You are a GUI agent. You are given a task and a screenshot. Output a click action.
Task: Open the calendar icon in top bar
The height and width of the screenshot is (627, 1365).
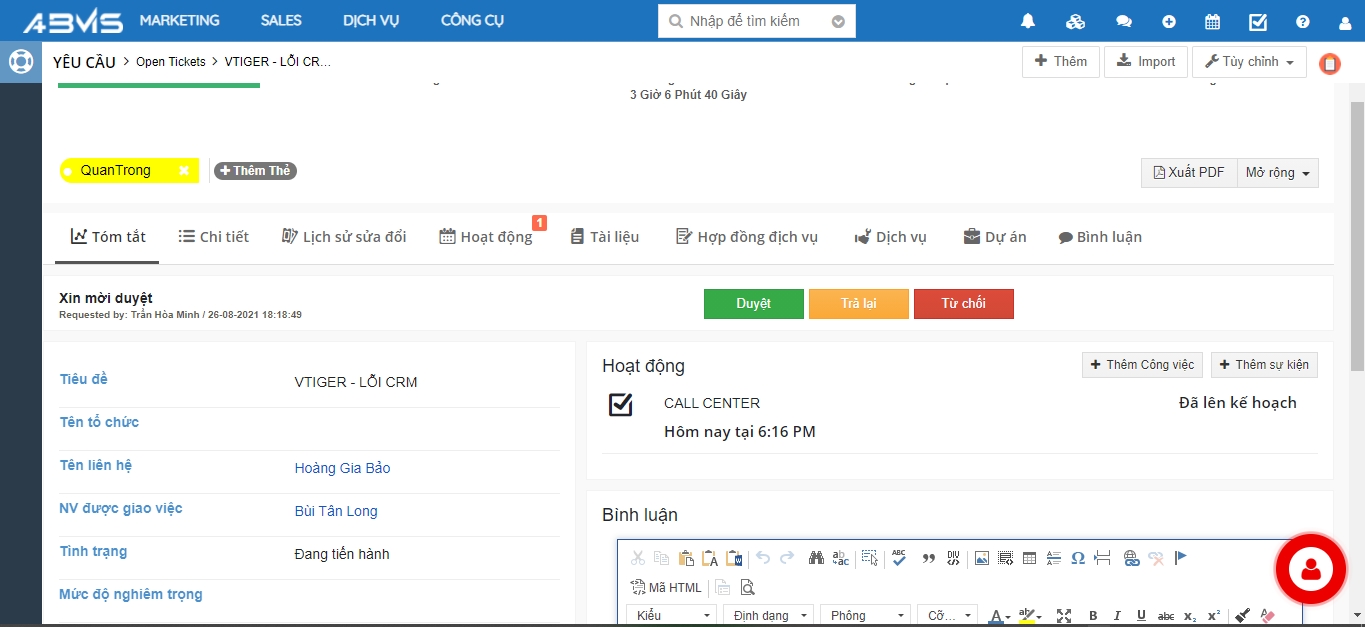[x=1212, y=21]
